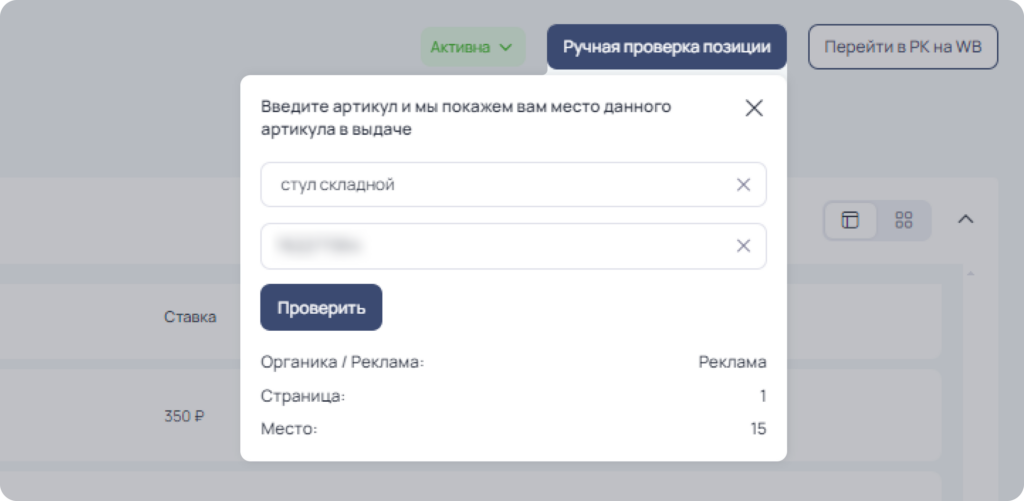Screen dimensions: 1024x501
Task: Click the "350 ₽" bid value
Action: [x=184, y=416]
